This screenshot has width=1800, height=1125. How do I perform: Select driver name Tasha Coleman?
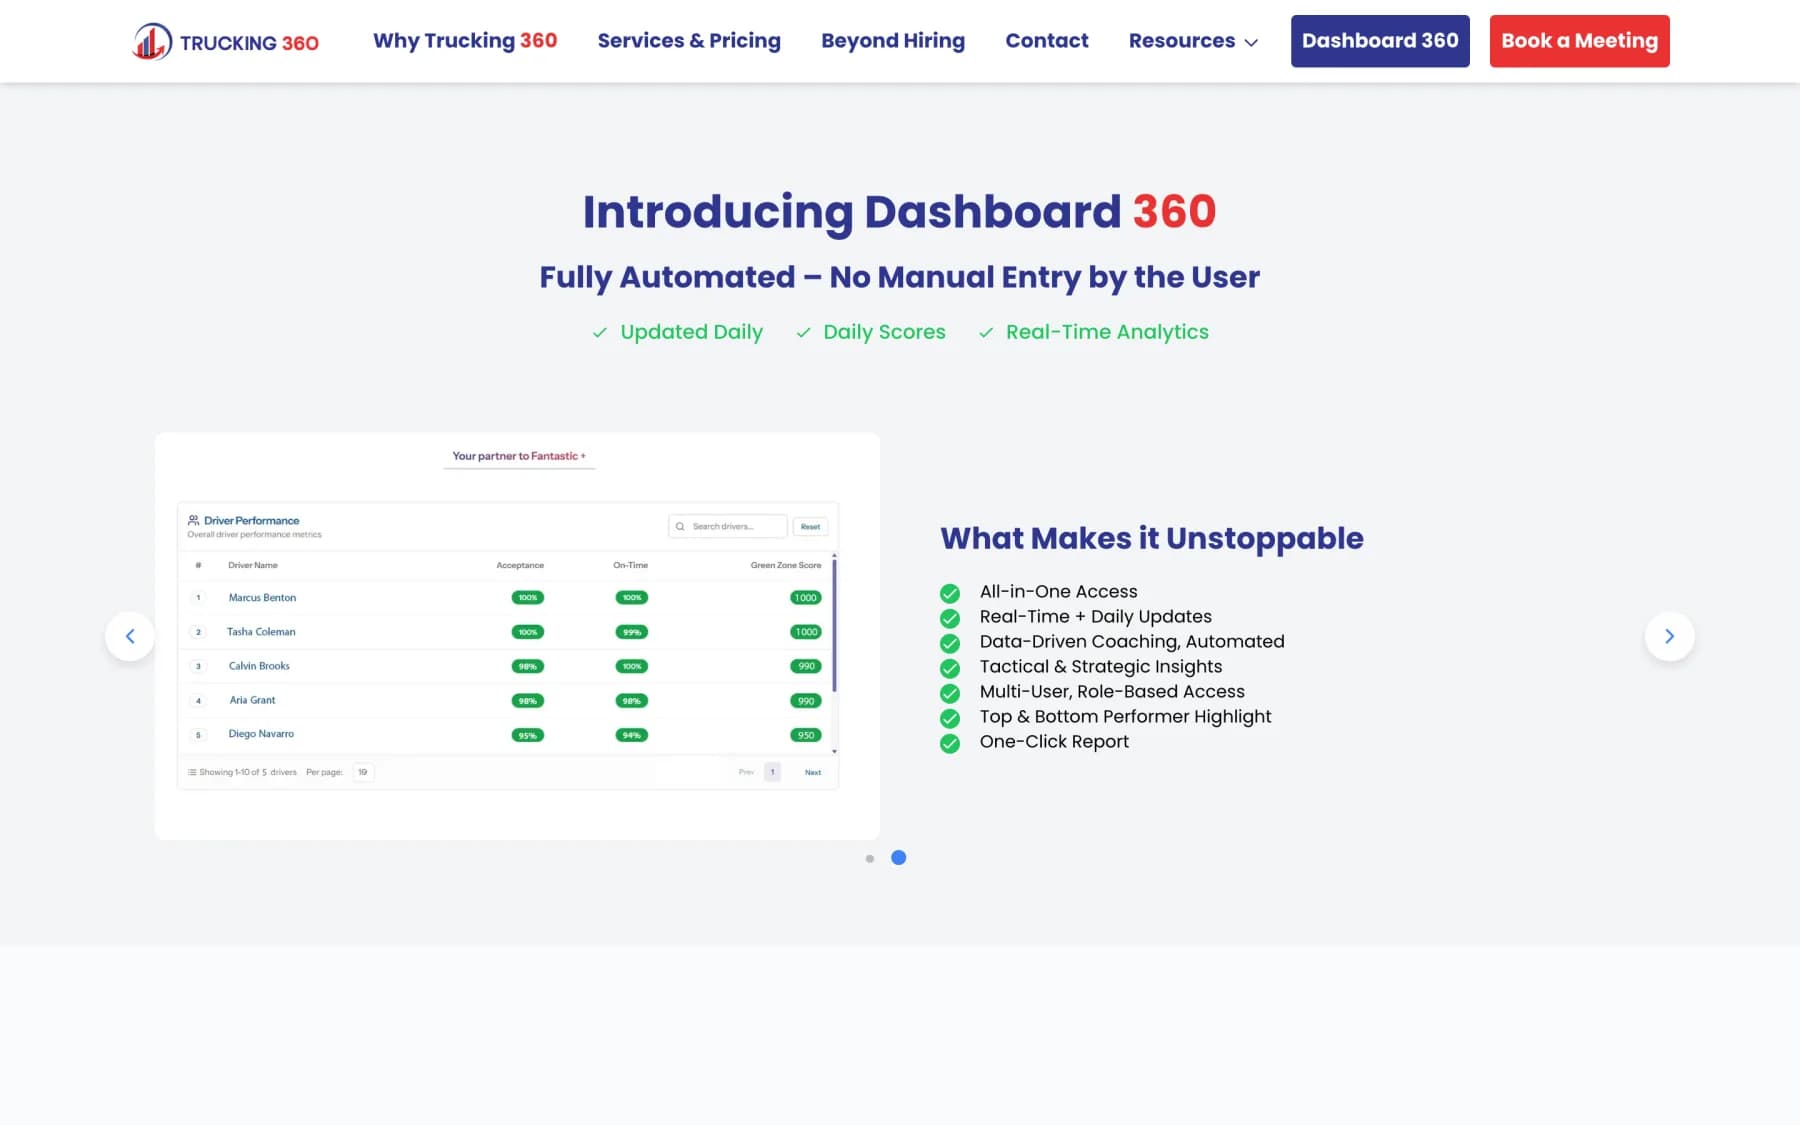point(261,632)
